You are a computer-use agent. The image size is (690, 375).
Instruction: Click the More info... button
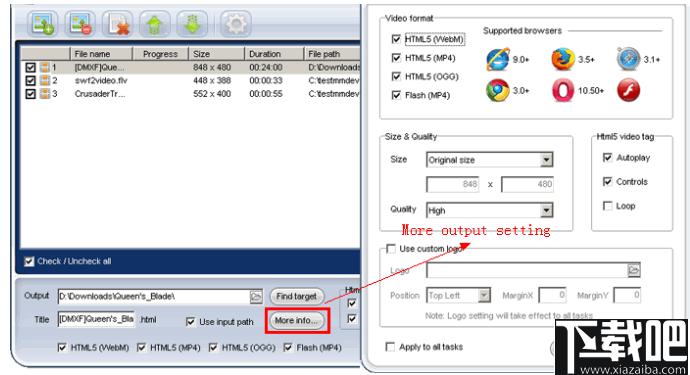pyautogui.click(x=296, y=320)
